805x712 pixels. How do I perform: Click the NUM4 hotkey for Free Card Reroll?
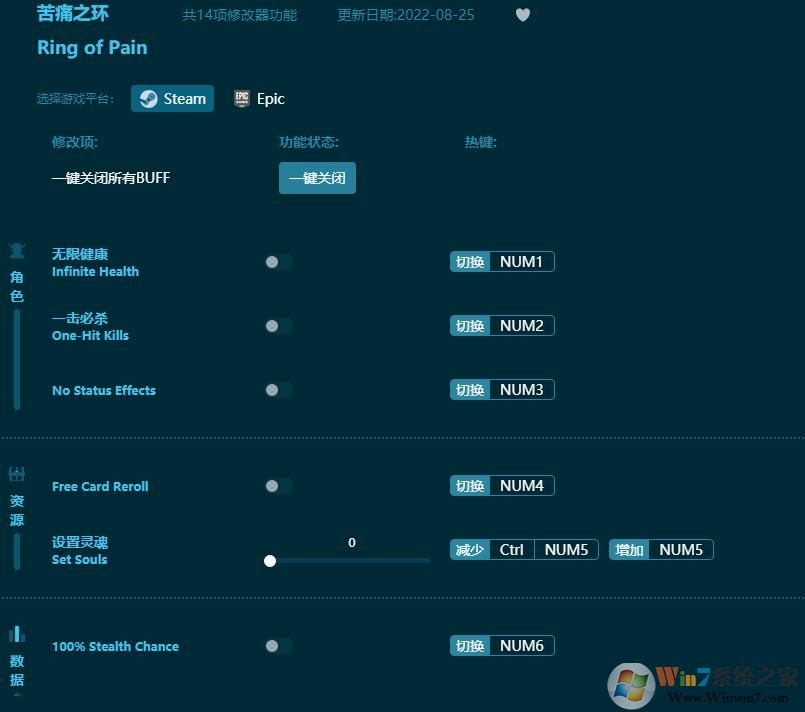pyautogui.click(x=522, y=486)
